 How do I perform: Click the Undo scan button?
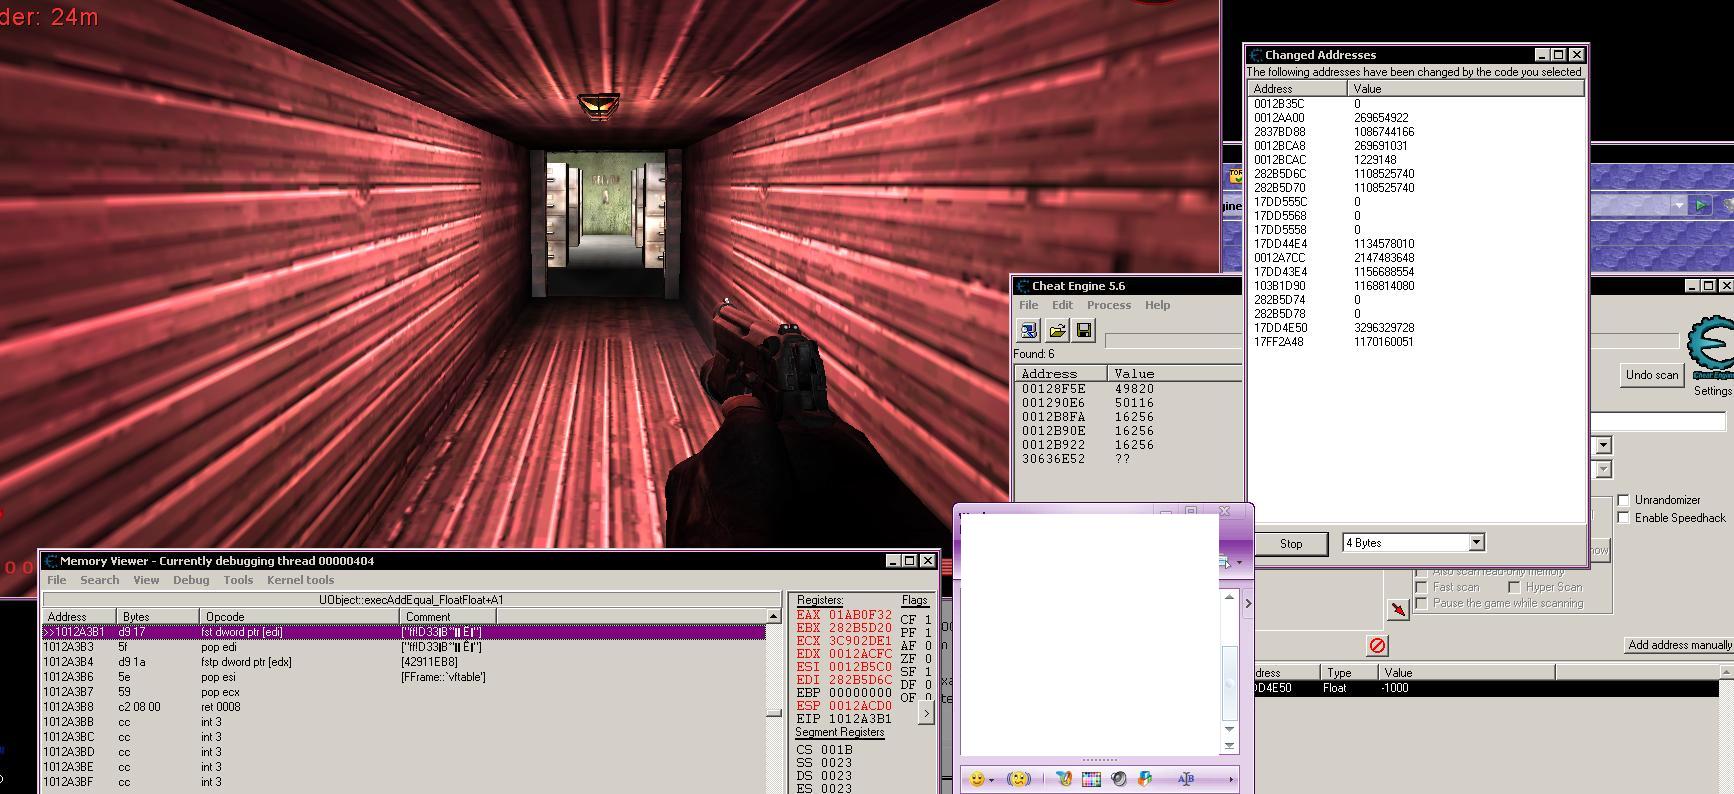(1652, 375)
